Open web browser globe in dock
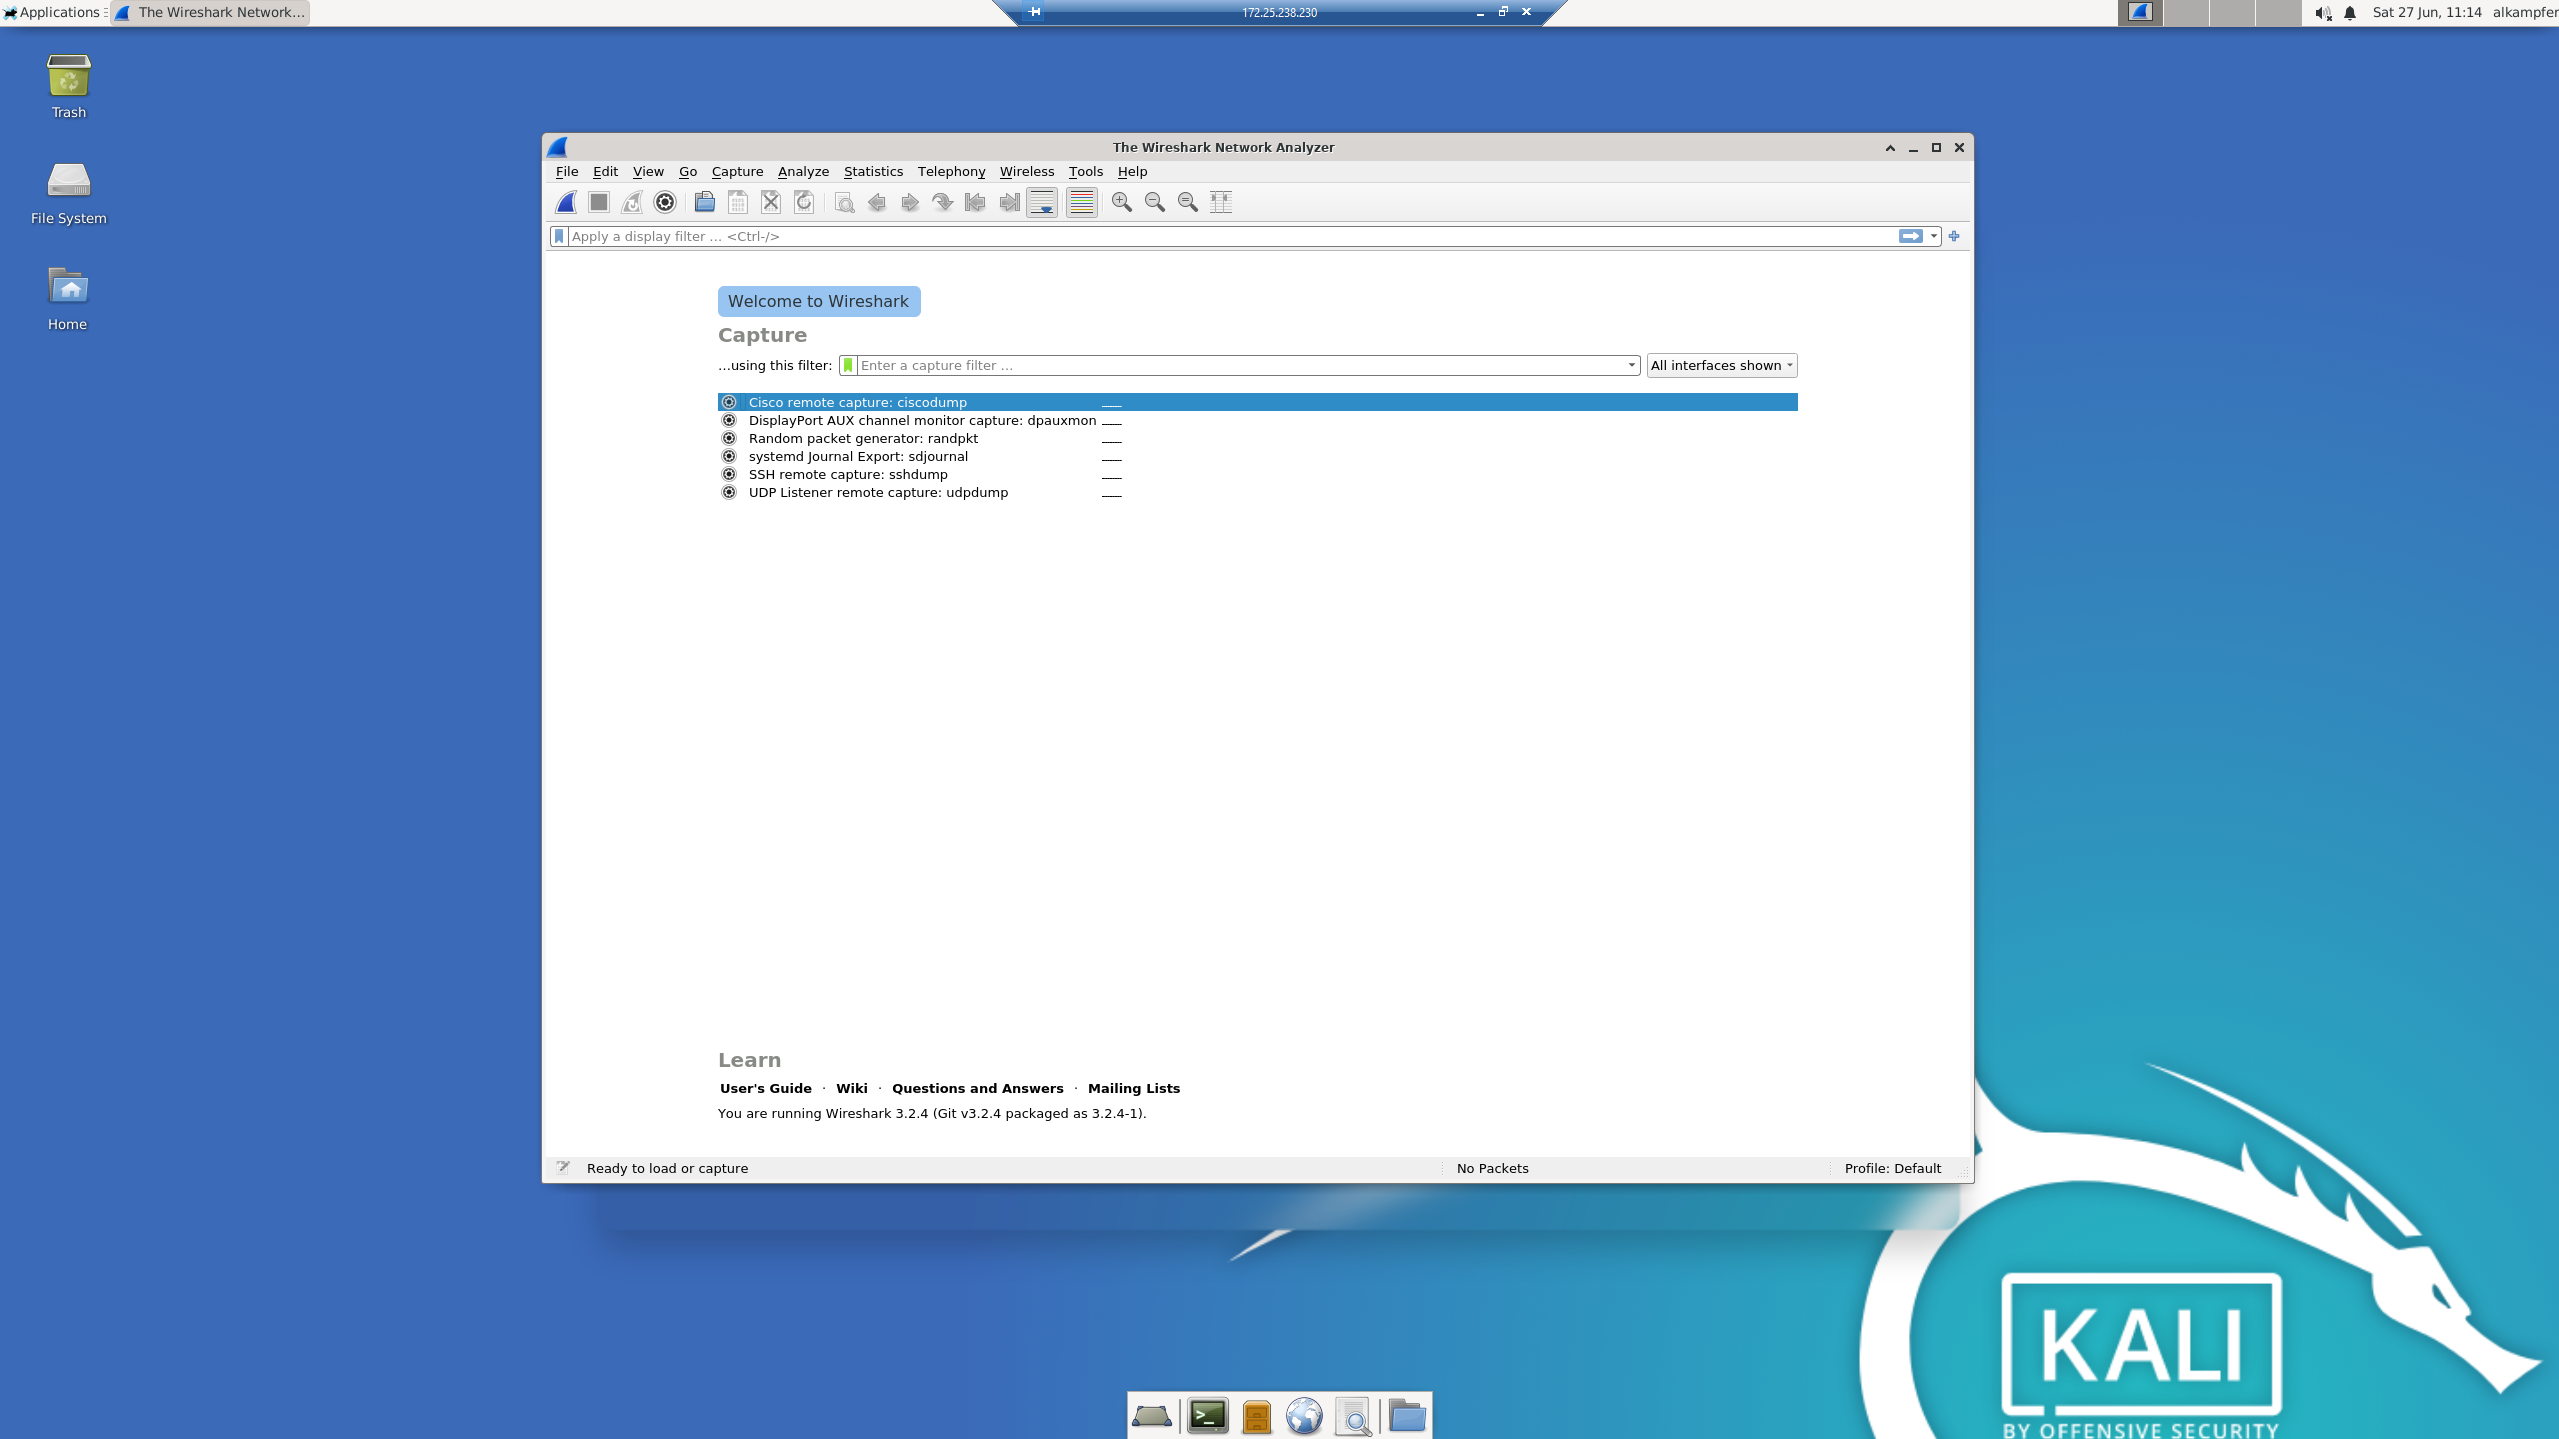Viewport: 2559px width, 1439px height. click(x=1304, y=1416)
